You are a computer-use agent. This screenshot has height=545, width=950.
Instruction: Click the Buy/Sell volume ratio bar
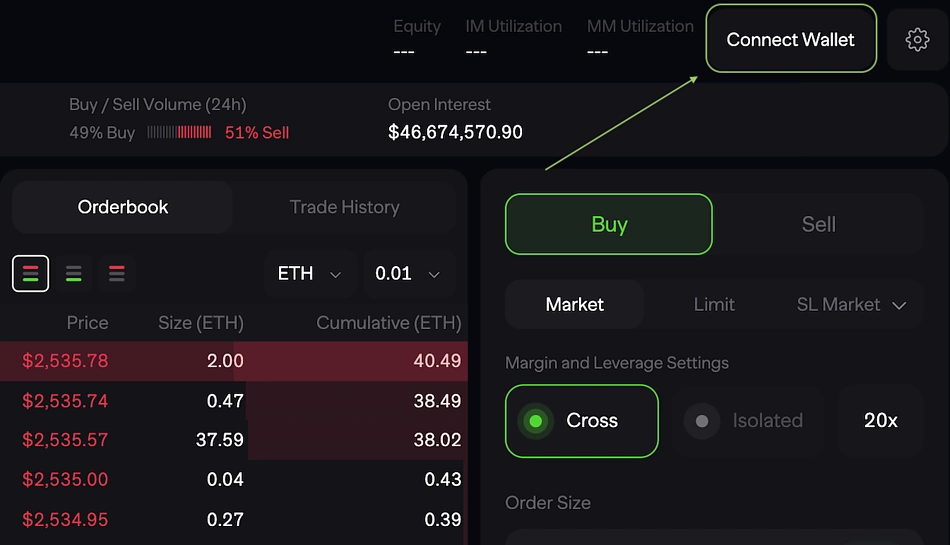pos(179,132)
